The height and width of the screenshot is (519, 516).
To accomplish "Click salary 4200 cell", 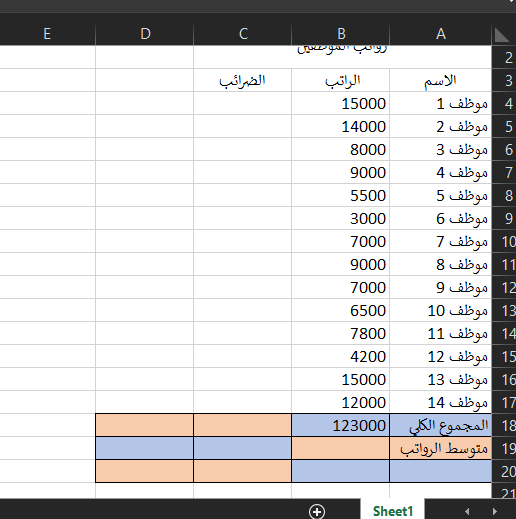I will click(x=341, y=357).
